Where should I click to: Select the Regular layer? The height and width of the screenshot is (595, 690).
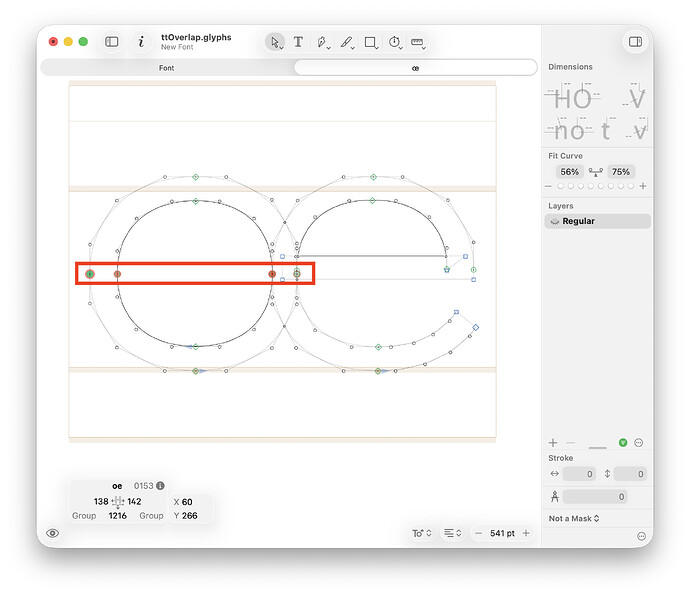coord(597,221)
